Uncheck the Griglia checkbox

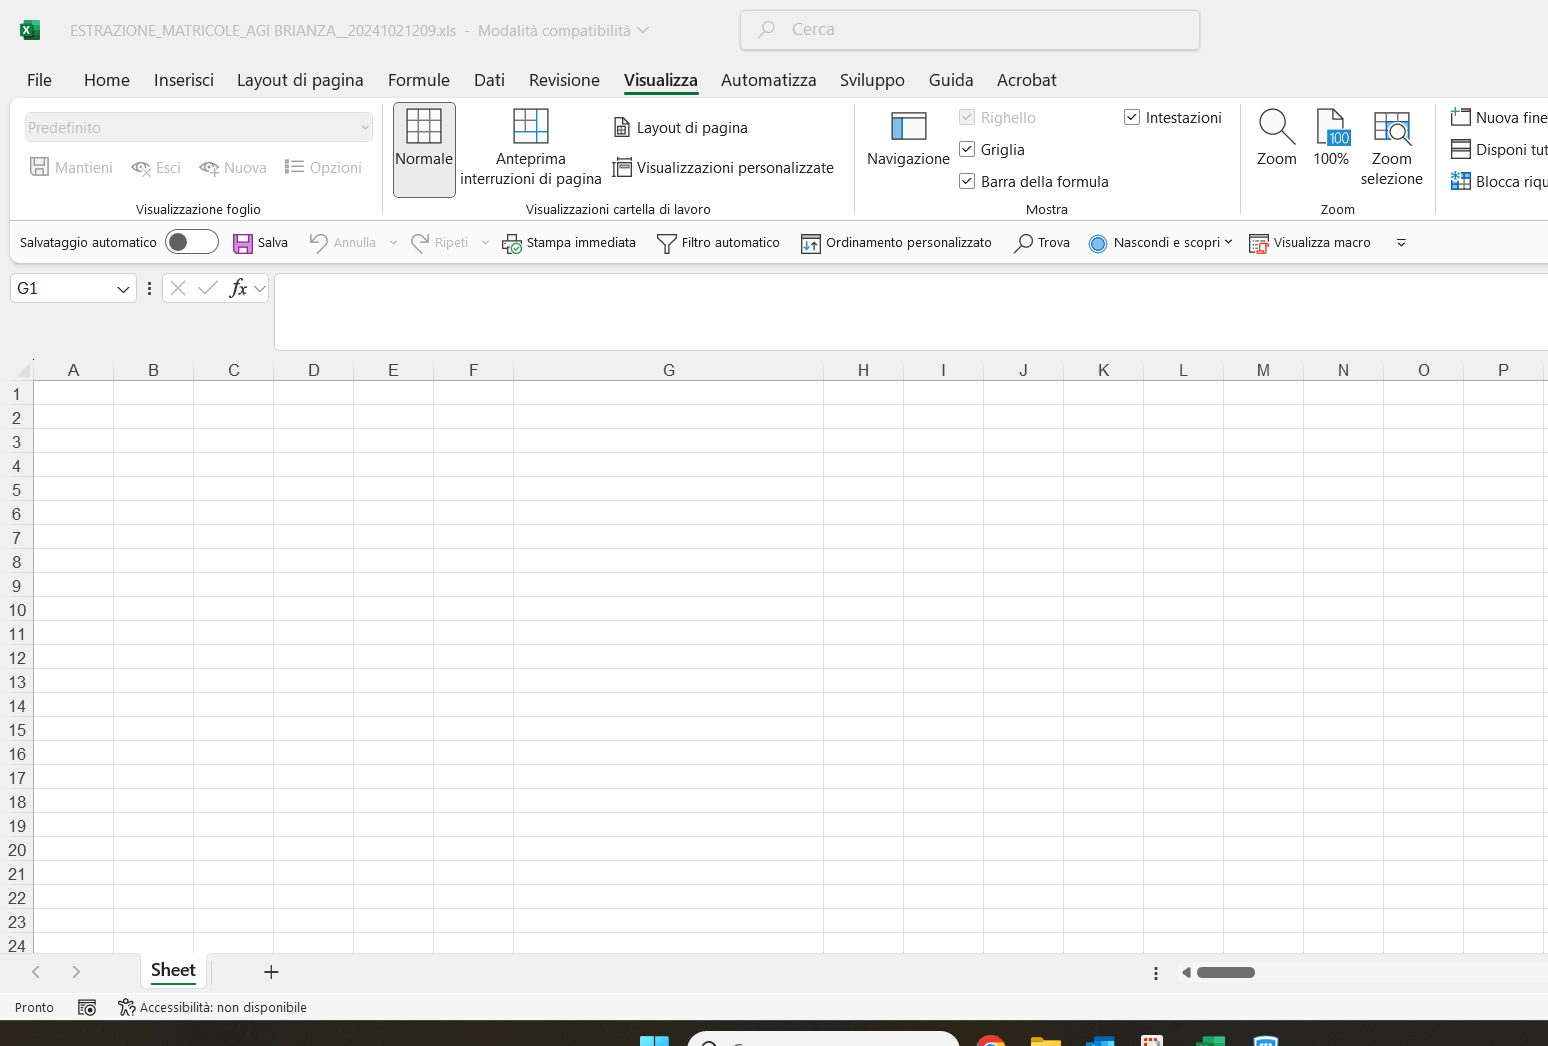967,149
